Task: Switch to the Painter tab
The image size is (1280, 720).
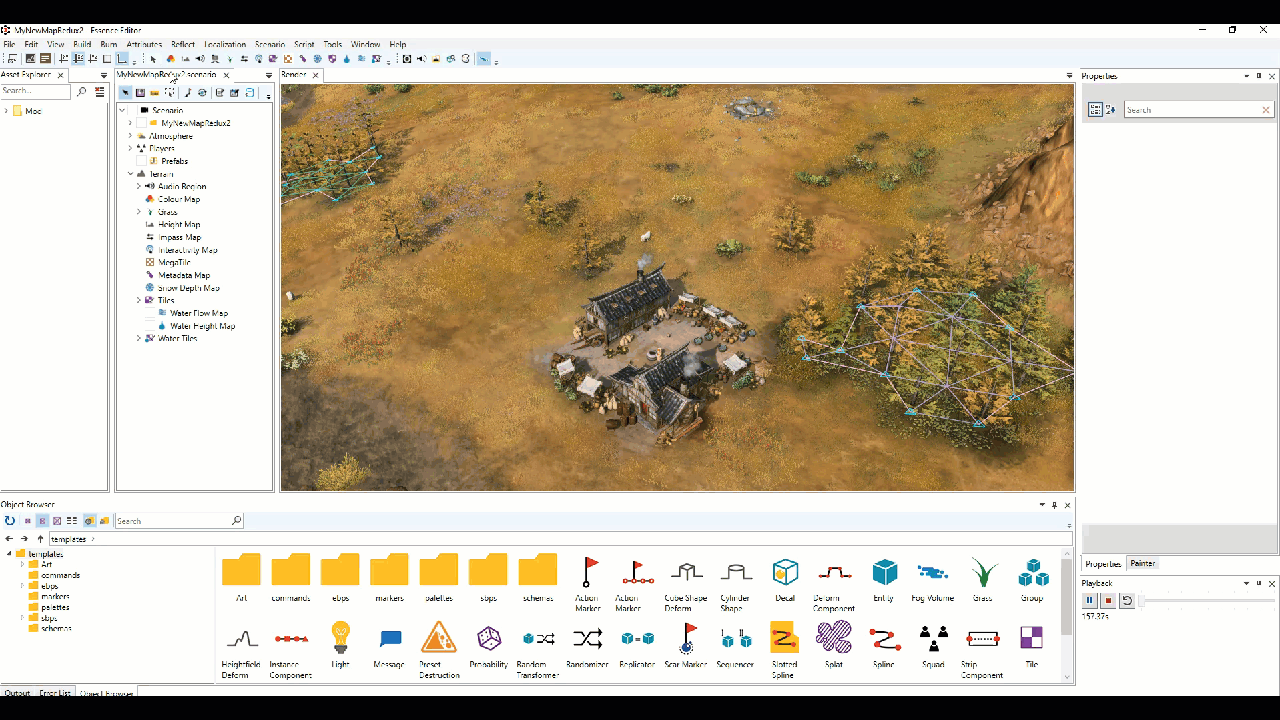Action: (1142, 564)
